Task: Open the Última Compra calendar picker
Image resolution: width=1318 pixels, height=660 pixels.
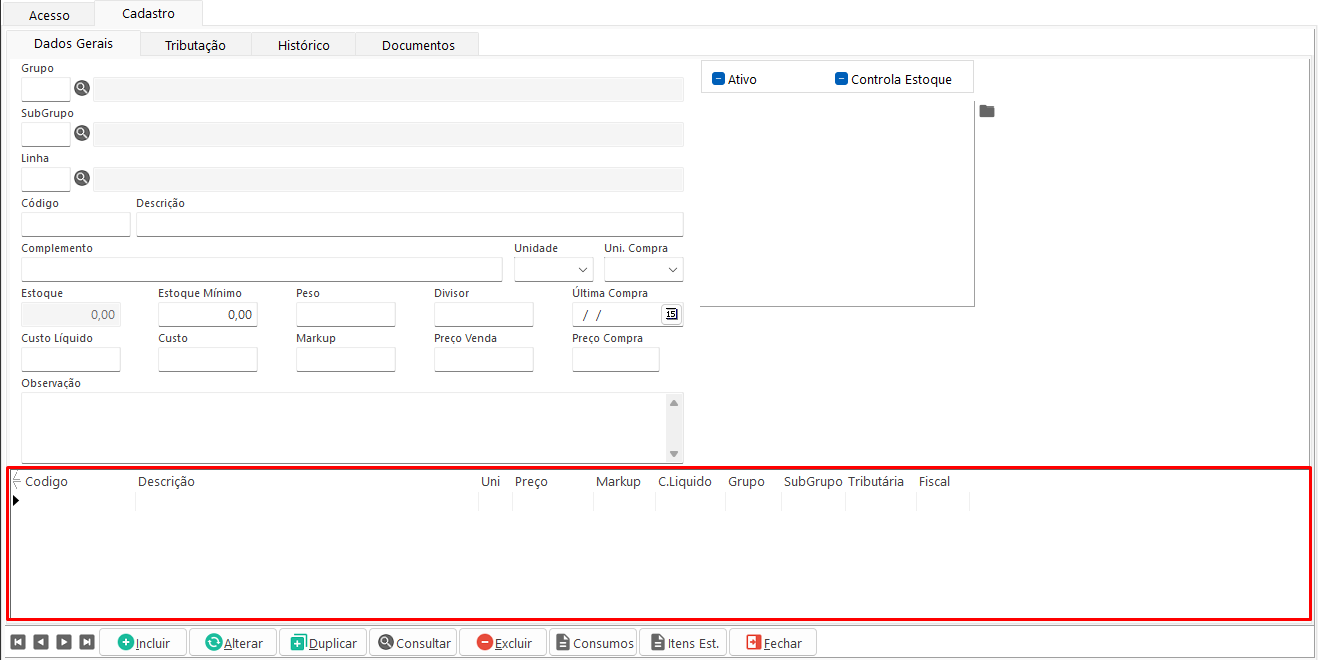Action: pyautogui.click(x=671, y=314)
